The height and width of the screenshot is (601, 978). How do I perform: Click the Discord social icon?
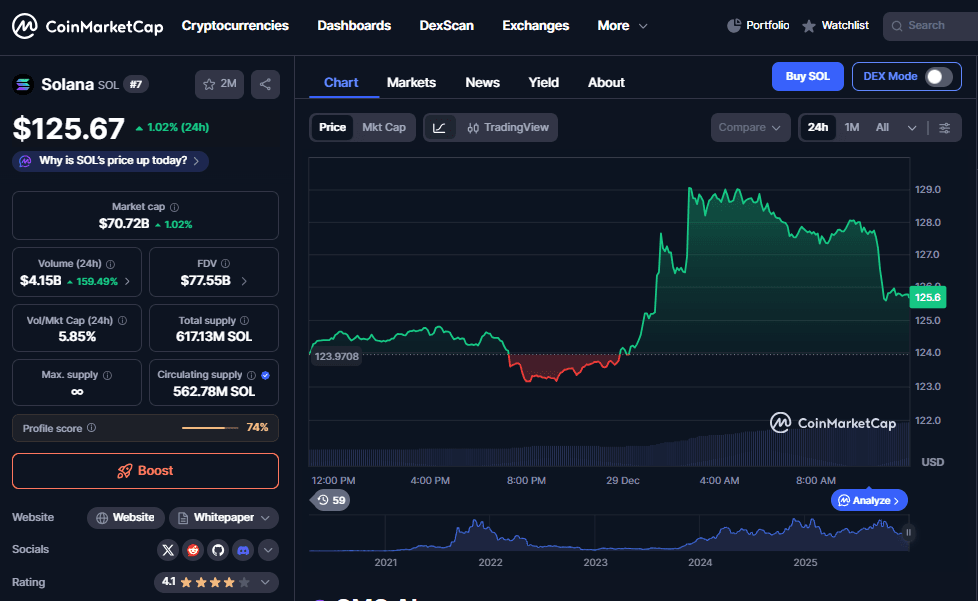pyautogui.click(x=242, y=550)
